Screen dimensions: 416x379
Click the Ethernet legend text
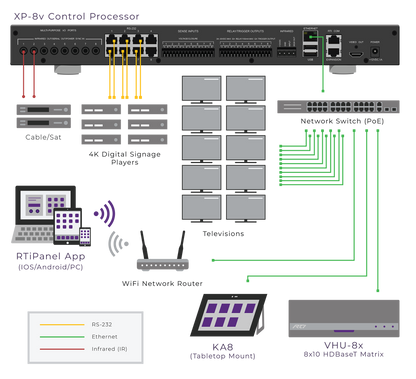point(104,337)
